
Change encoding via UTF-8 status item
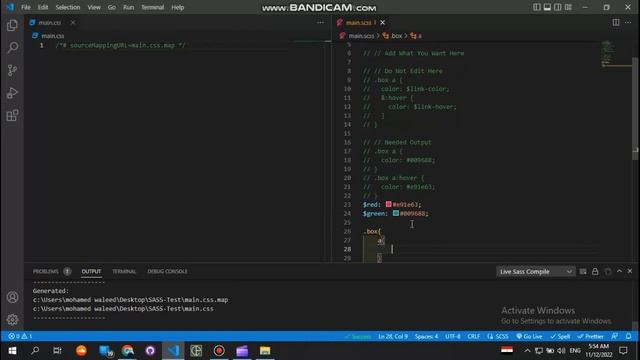click(453, 336)
